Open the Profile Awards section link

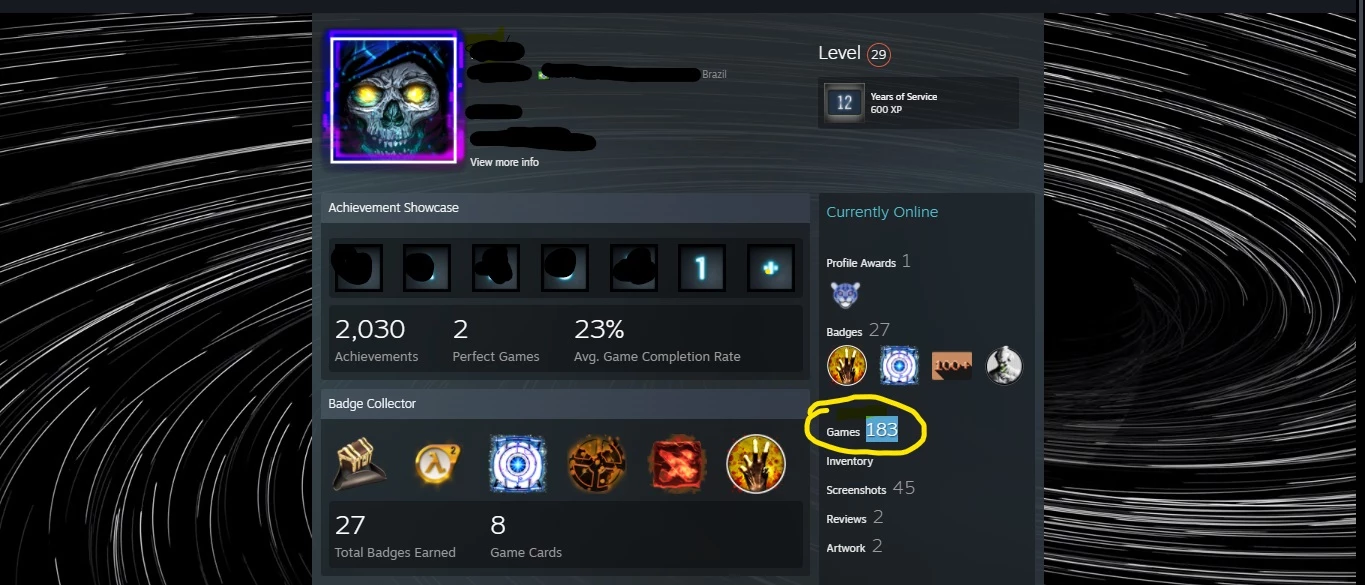[869, 262]
